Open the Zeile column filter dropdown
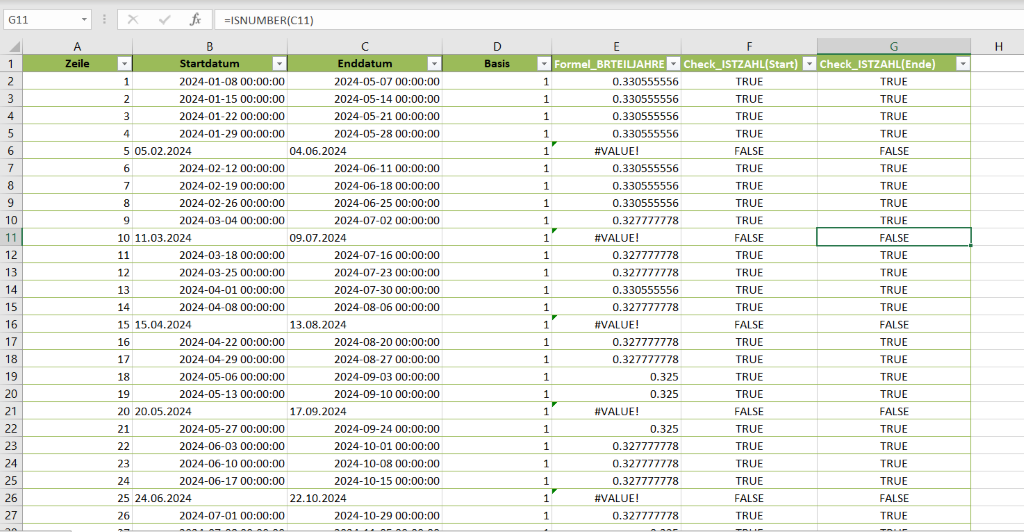 pyautogui.click(x=124, y=64)
